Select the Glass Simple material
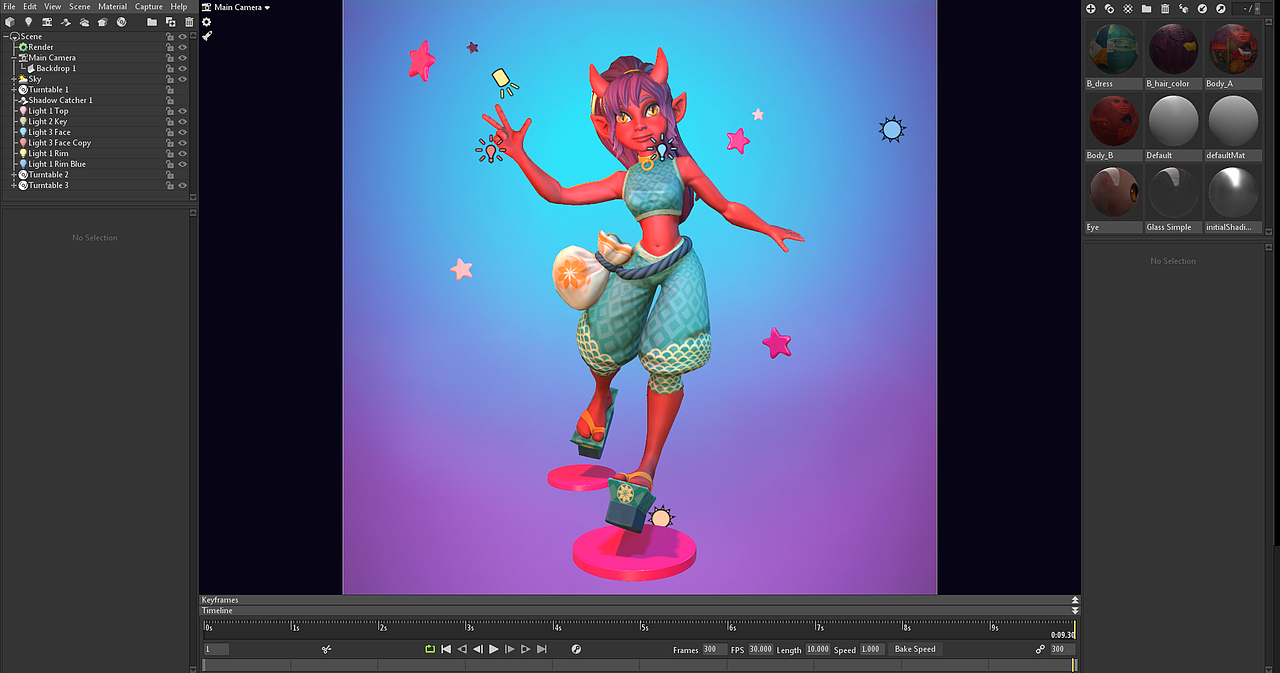The height and width of the screenshot is (673, 1280). click(x=1173, y=194)
